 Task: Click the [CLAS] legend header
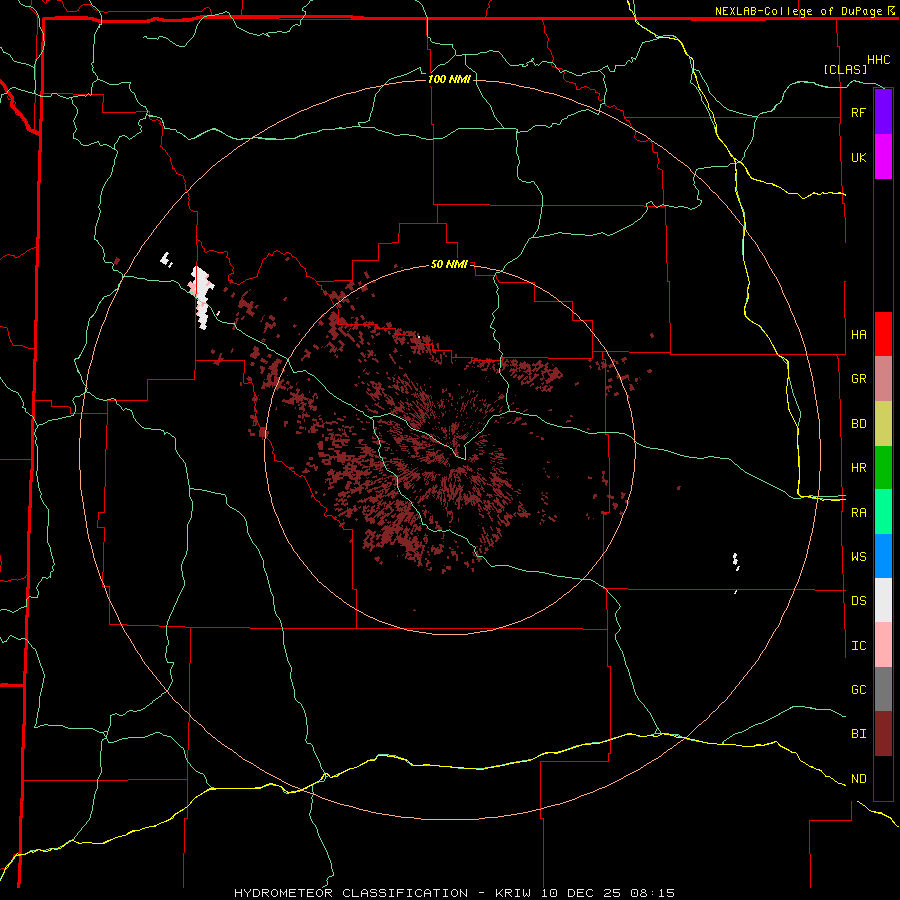click(x=845, y=69)
